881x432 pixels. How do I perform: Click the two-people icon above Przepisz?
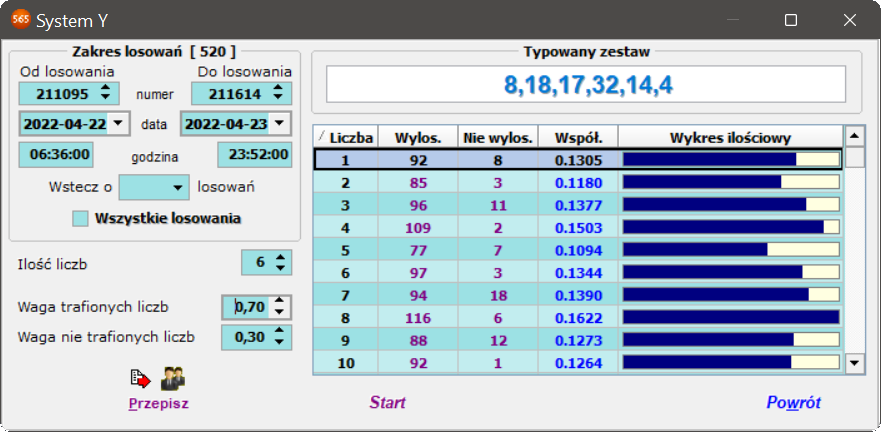pos(173,378)
